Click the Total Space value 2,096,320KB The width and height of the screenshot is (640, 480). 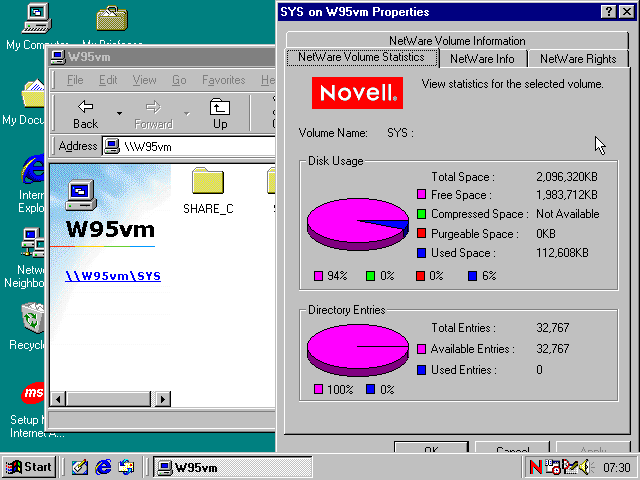[567, 177]
